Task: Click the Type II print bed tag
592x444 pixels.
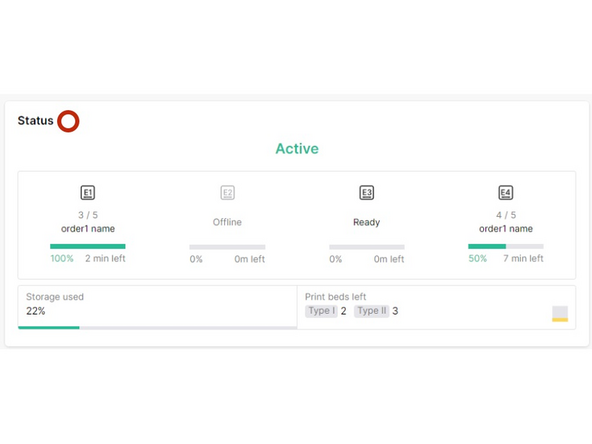Action: click(x=372, y=311)
